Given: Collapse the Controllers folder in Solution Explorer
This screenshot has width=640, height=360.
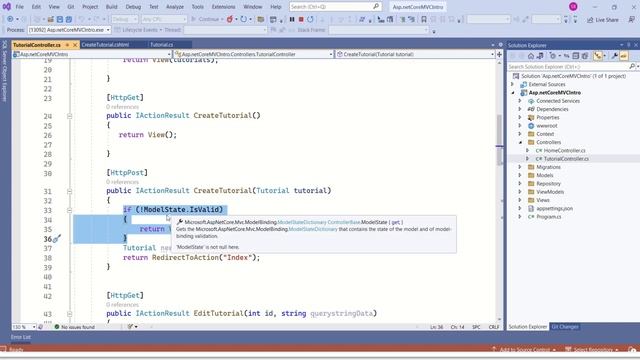Looking at the screenshot, I should 520,142.
